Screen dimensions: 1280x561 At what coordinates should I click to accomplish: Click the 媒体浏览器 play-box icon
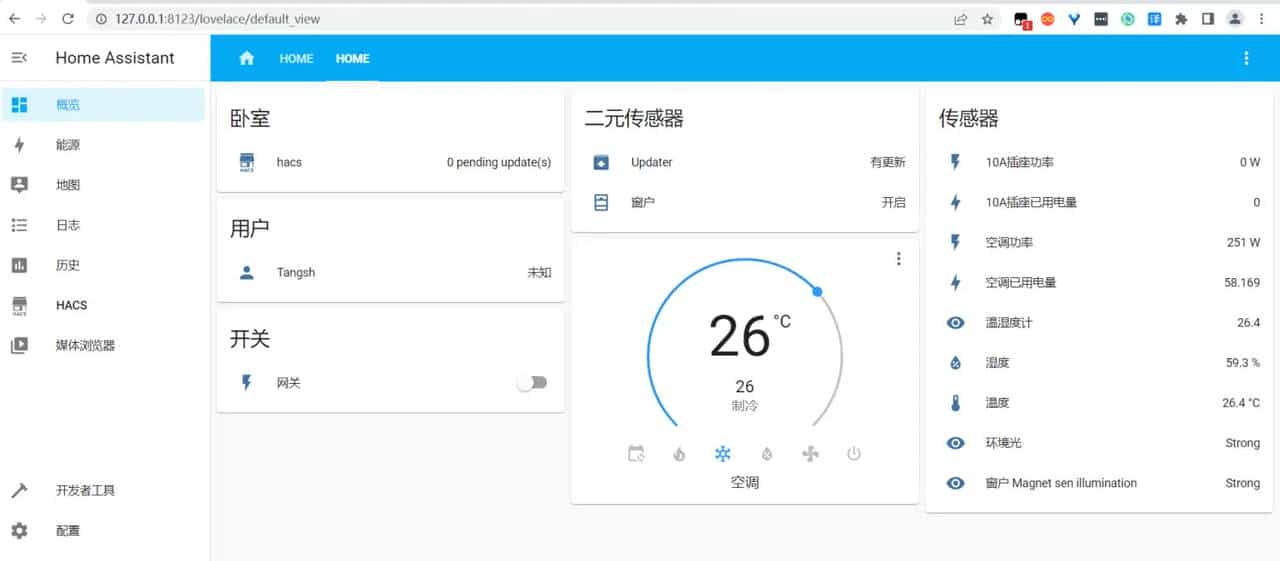[x=19, y=345]
